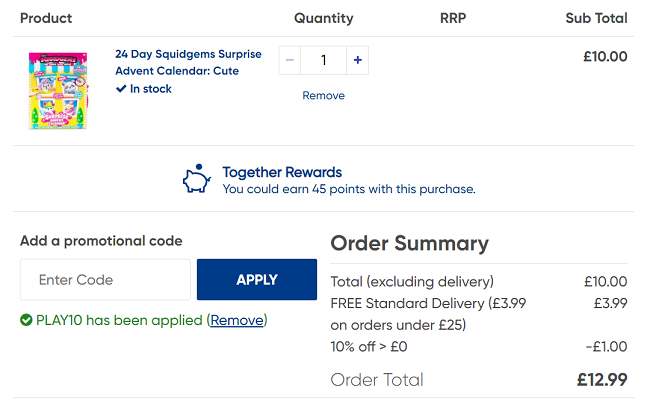Decrease quantity with the minus button
The width and height of the screenshot is (650, 402).
(290, 60)
